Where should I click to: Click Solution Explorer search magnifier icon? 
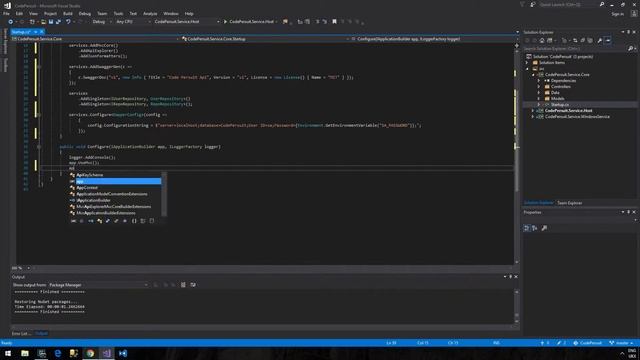[630, 49]
